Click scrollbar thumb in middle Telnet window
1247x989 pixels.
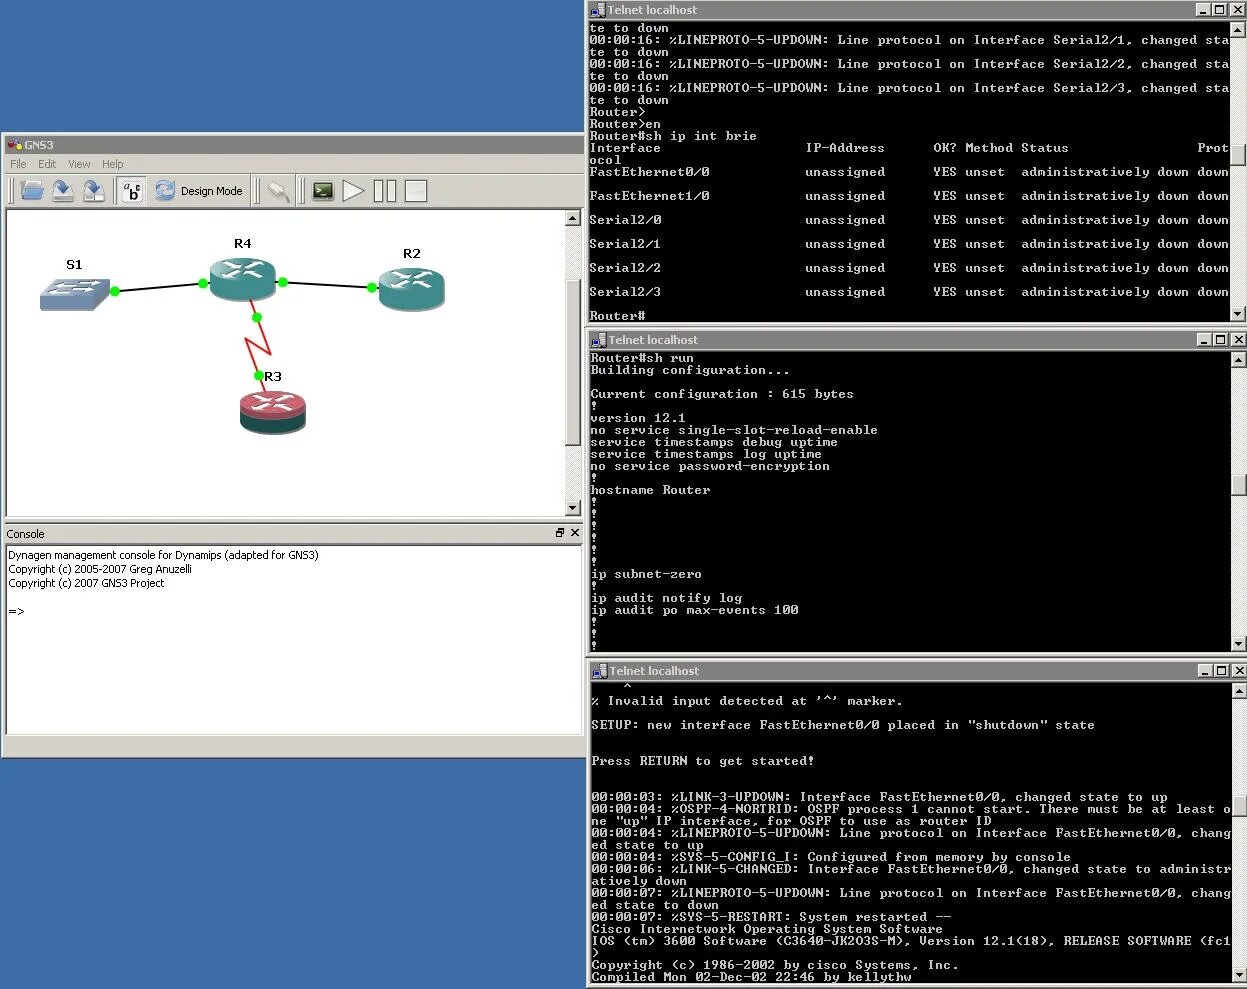1239,485
